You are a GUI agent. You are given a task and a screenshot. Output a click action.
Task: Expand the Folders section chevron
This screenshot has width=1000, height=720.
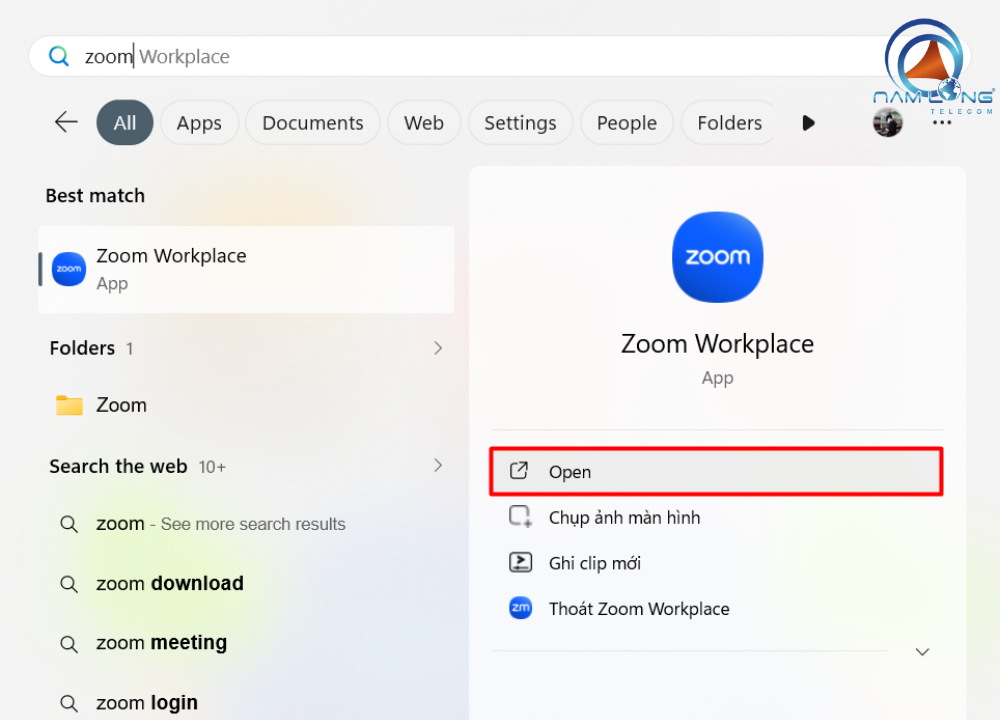coord(438,348)
